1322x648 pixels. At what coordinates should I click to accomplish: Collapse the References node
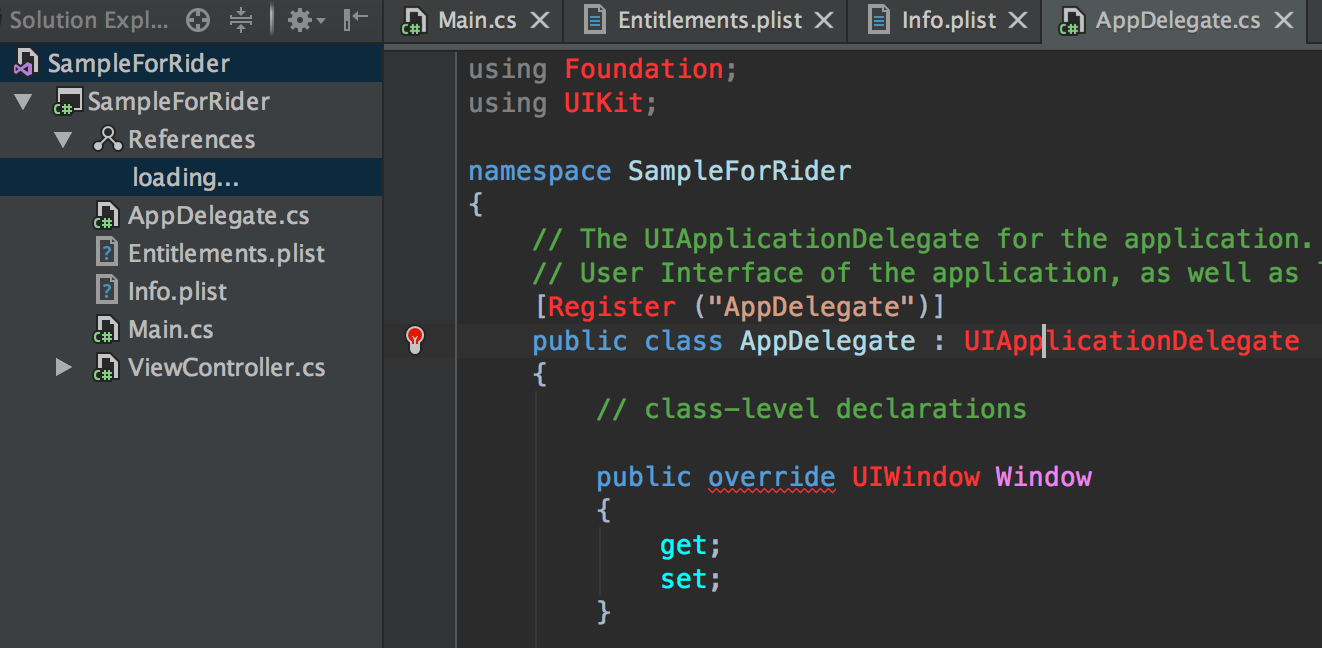point(63,140)
